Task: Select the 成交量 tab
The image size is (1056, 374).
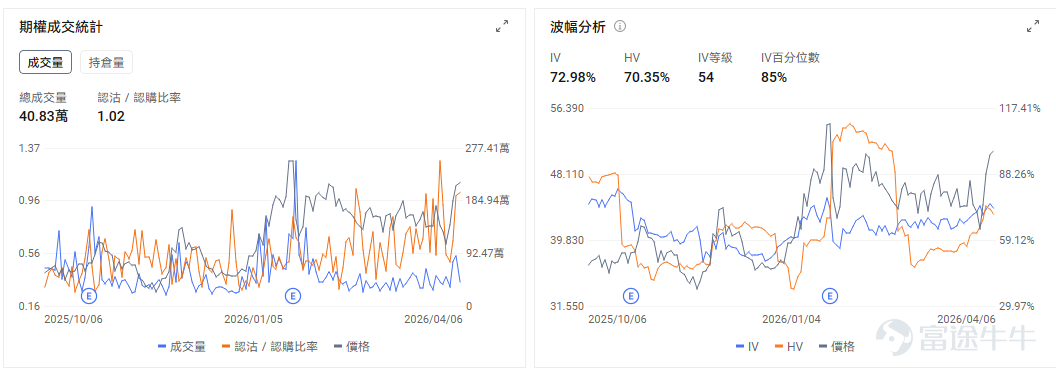Action: 45,63
